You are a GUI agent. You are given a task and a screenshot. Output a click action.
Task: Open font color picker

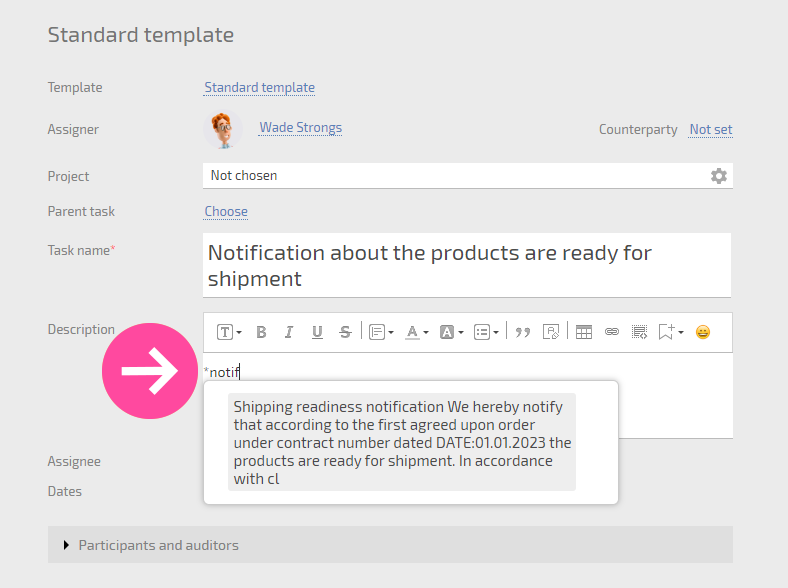tap(417, 332)
